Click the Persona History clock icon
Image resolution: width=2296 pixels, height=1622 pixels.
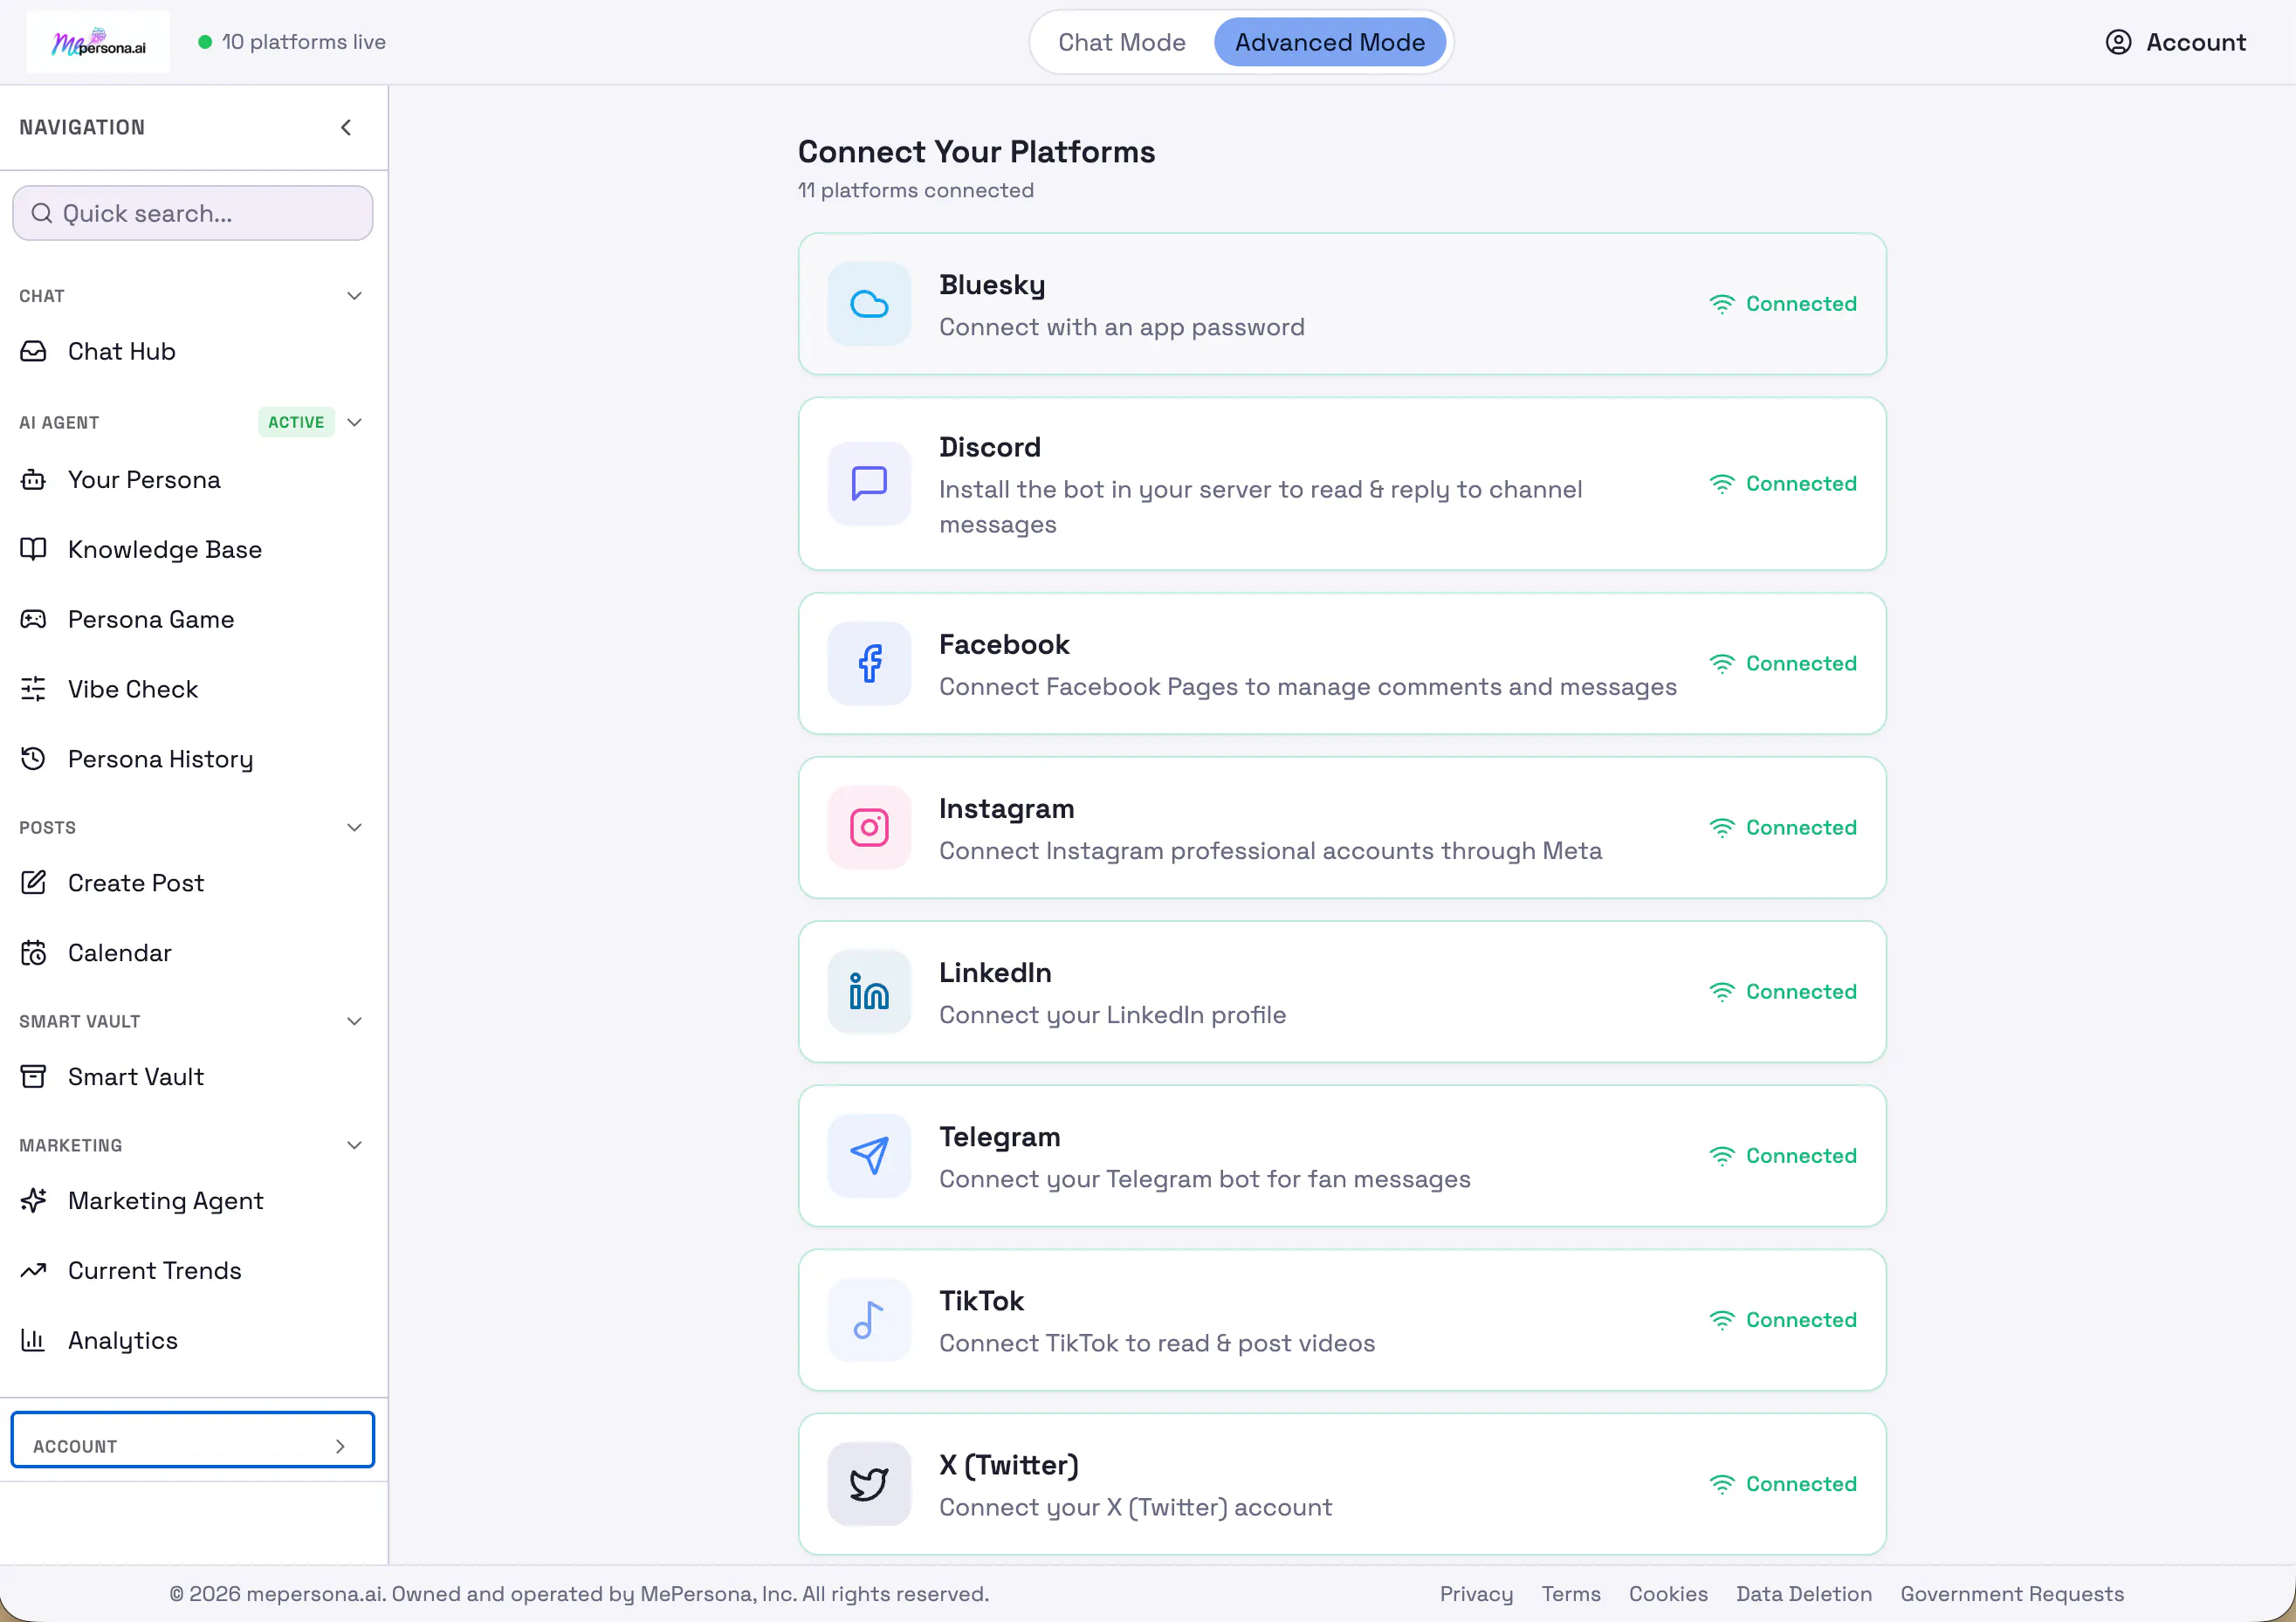pos(33,759)
